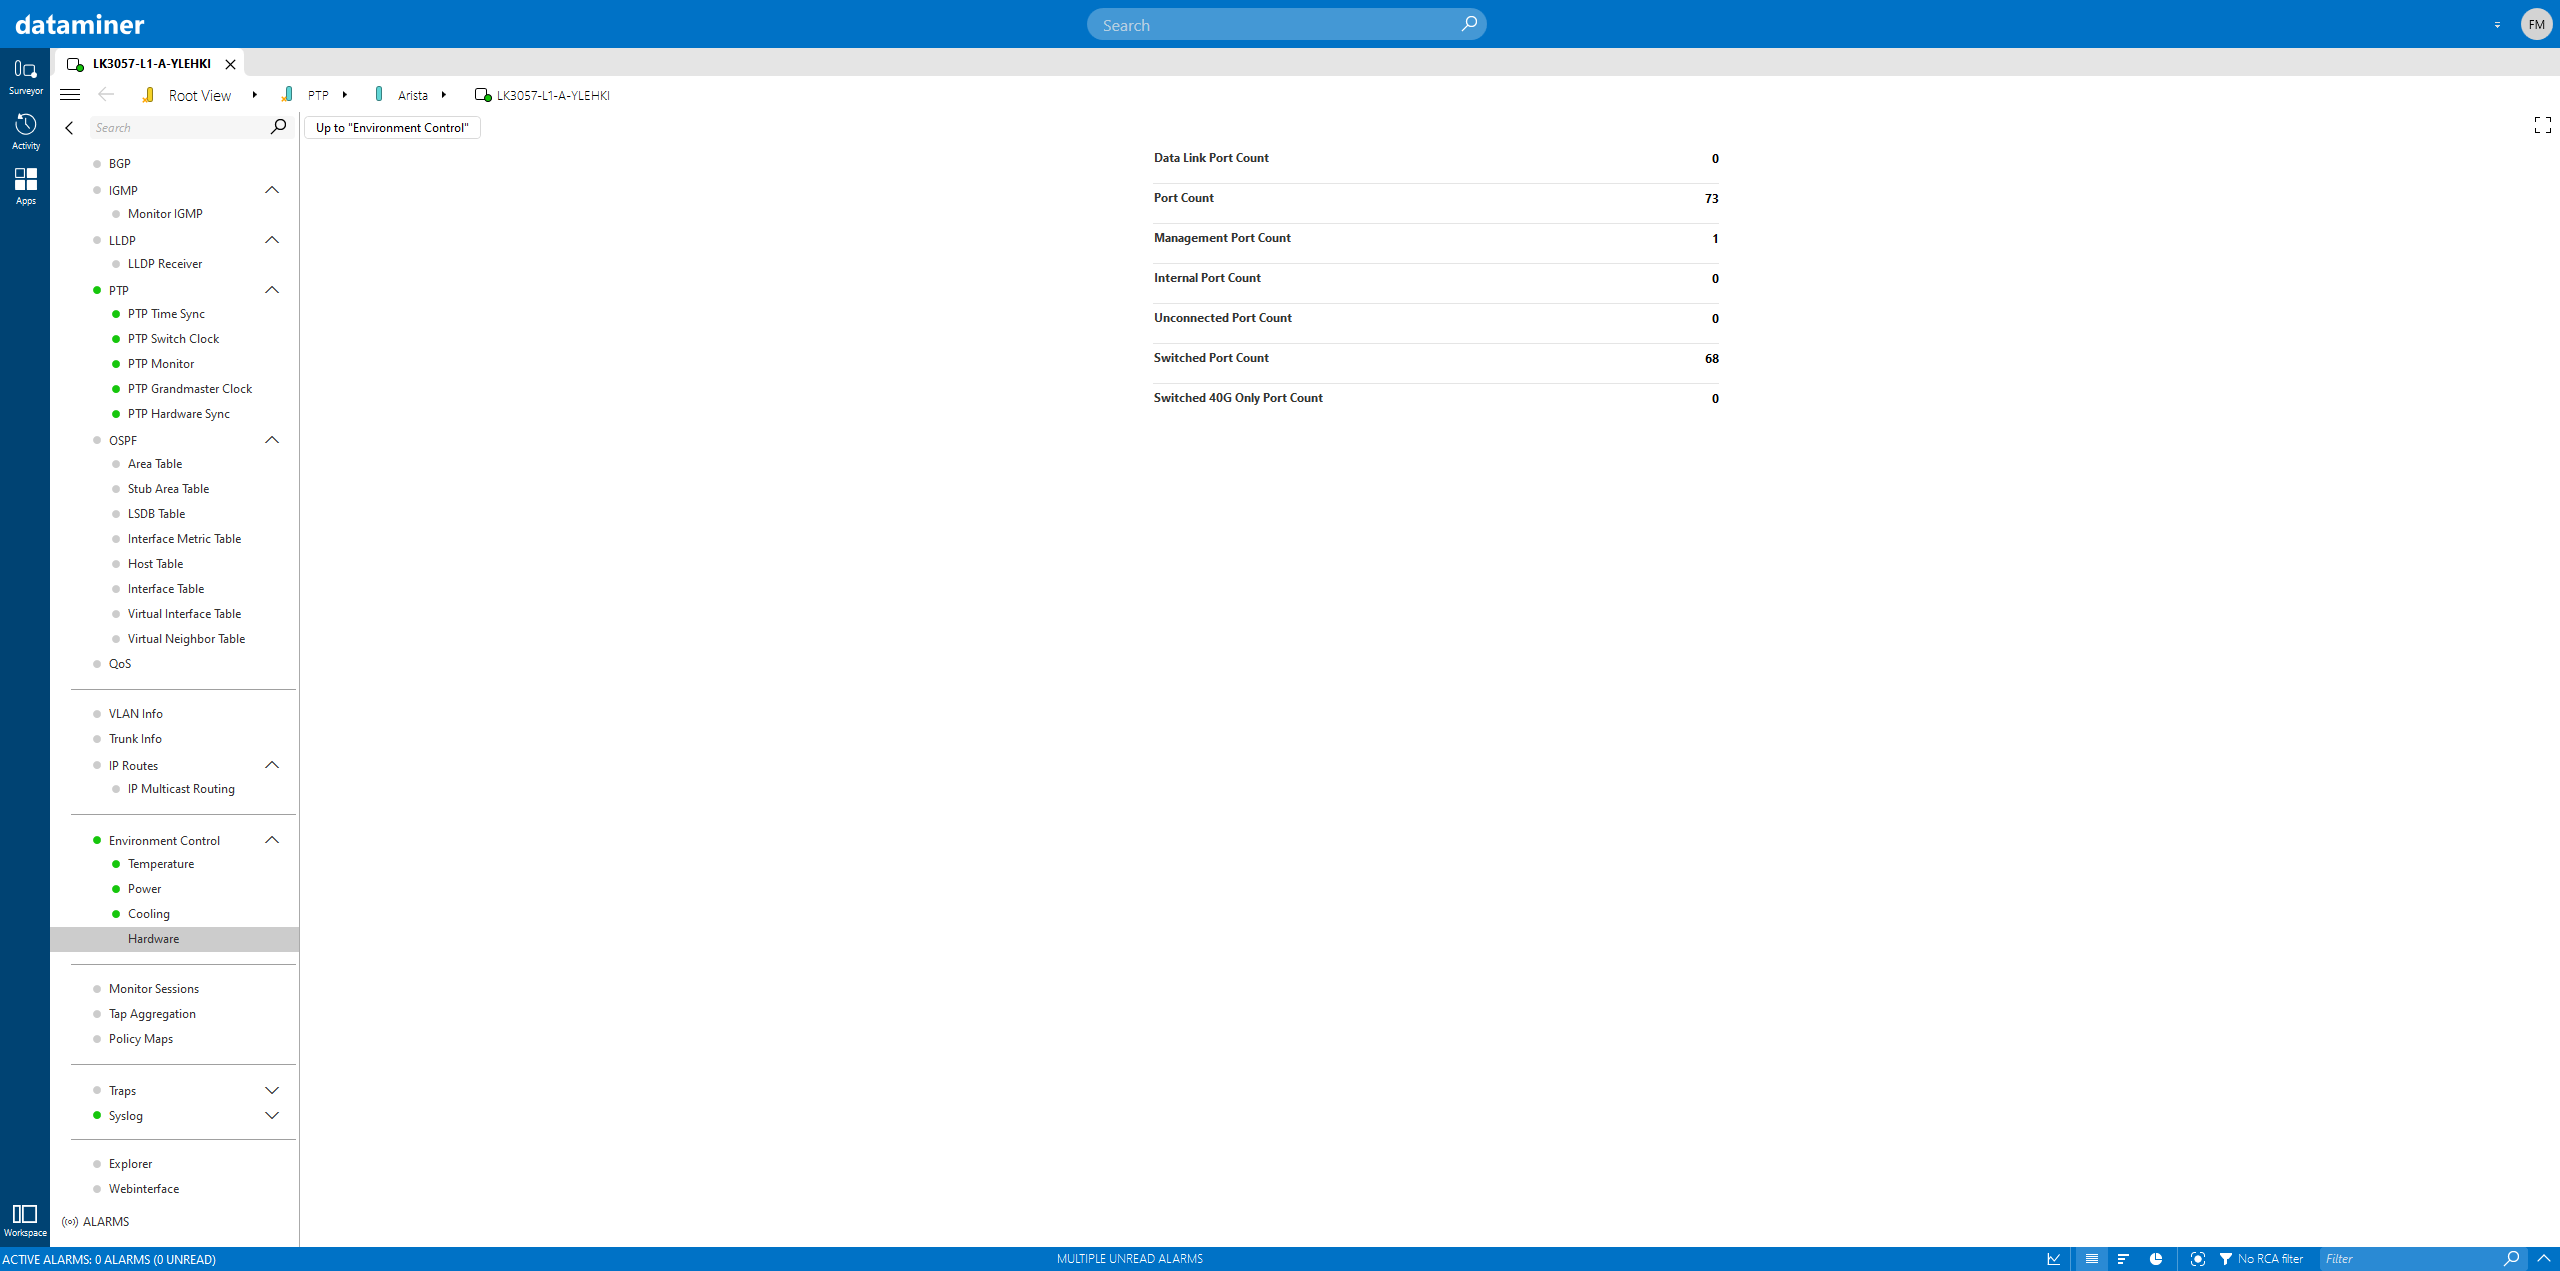Open the Temperature page
The image size is (2560, 1271).
161,864
